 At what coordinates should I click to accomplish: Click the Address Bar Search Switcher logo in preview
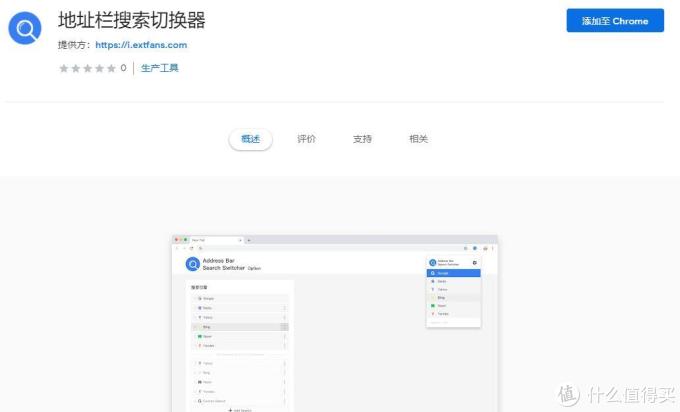[193, 264]
